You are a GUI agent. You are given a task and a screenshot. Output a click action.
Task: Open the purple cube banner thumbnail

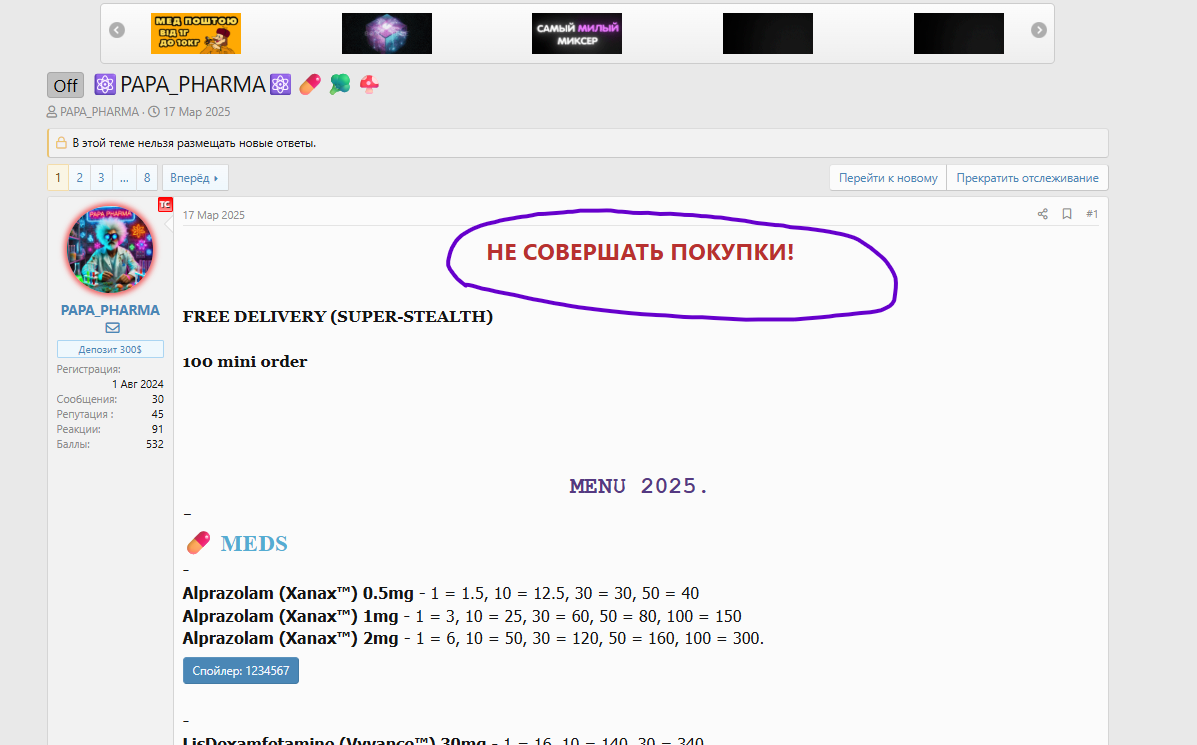(387, 34)
